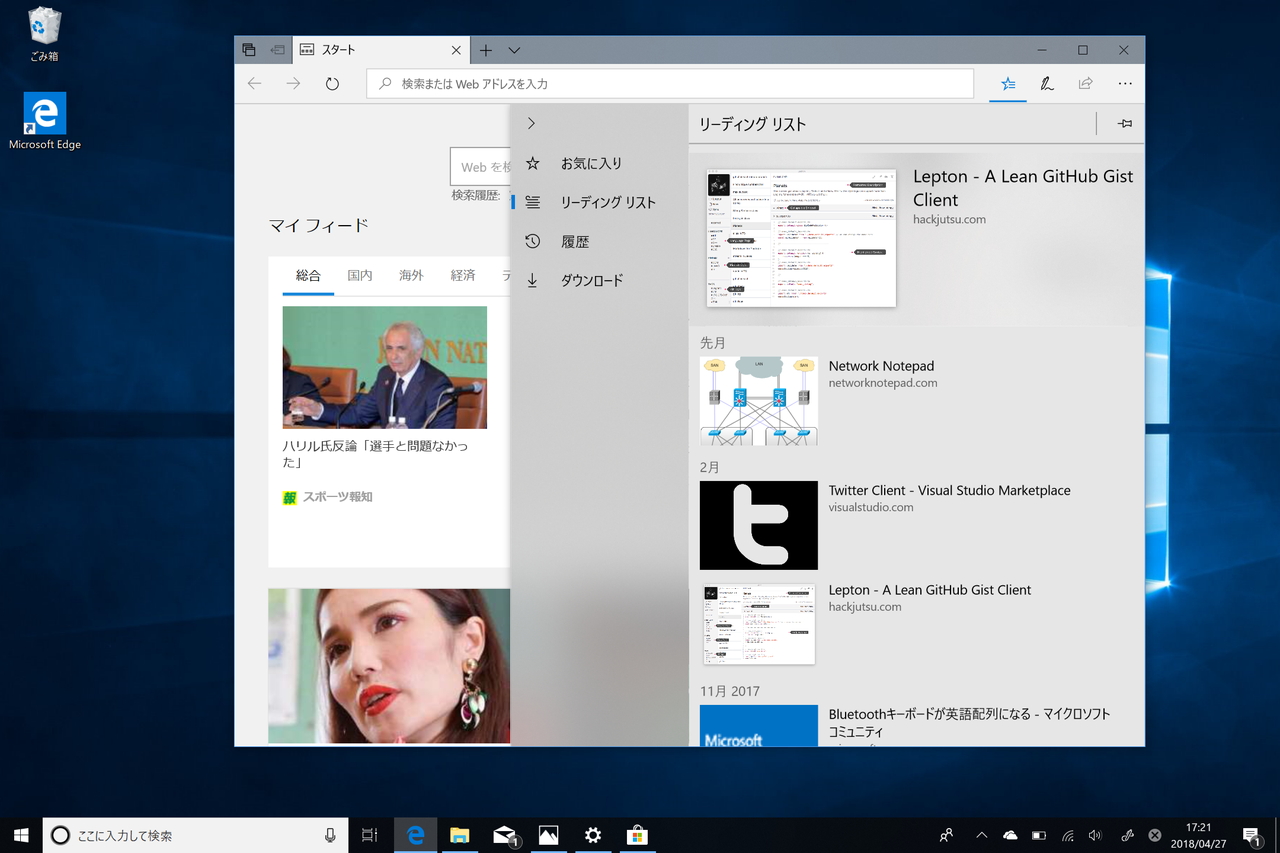Open the Action Center notifications icon
The width and height of the screenshot is (1280, 853).
pyautogui.click(x=1252, y=835)
